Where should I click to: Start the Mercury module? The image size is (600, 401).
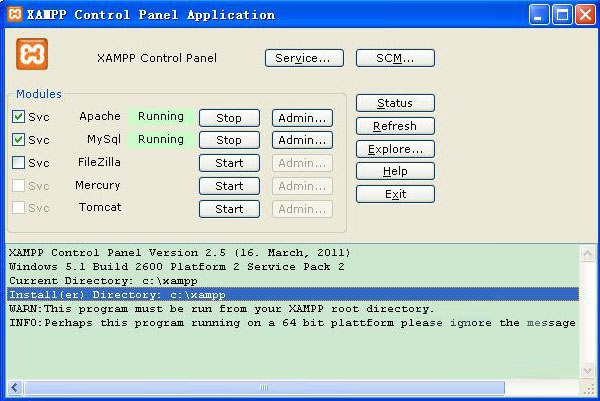(x=229, y=186)
